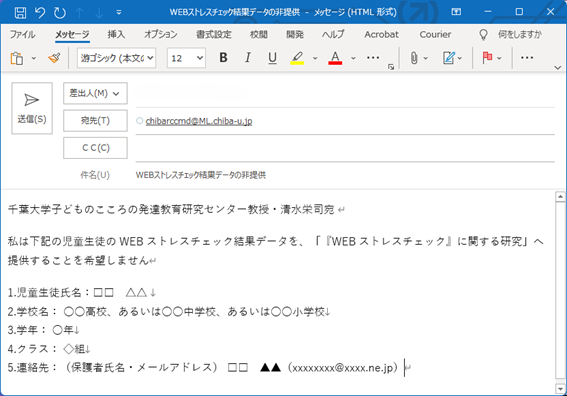Click the 件名 subject field
This screenshot has height=396, width=567.
[345, 175]
